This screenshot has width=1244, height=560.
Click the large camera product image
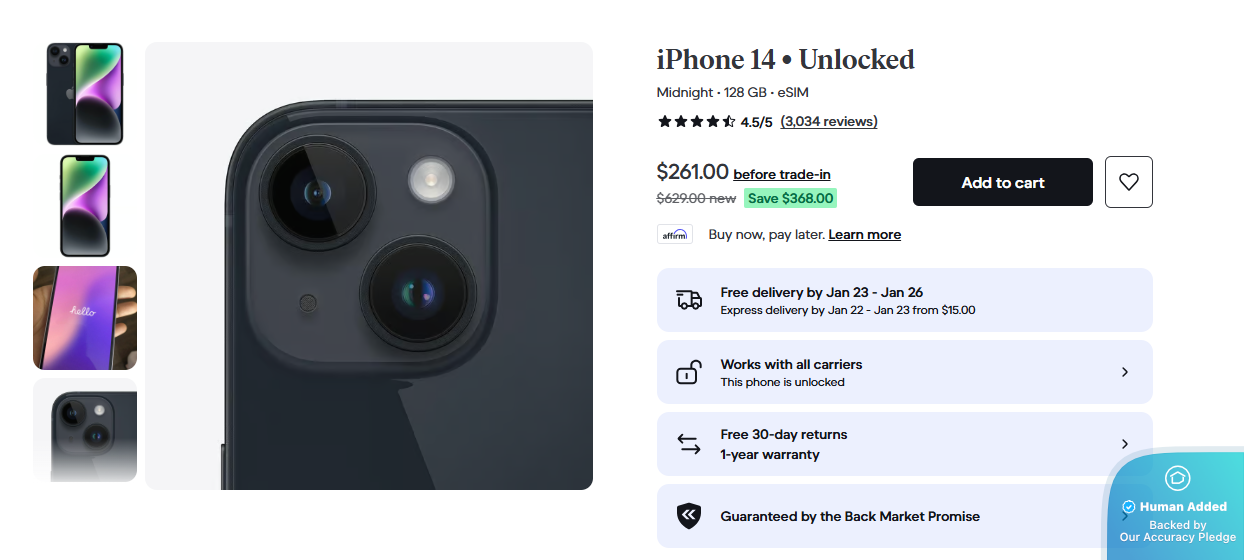369,266
